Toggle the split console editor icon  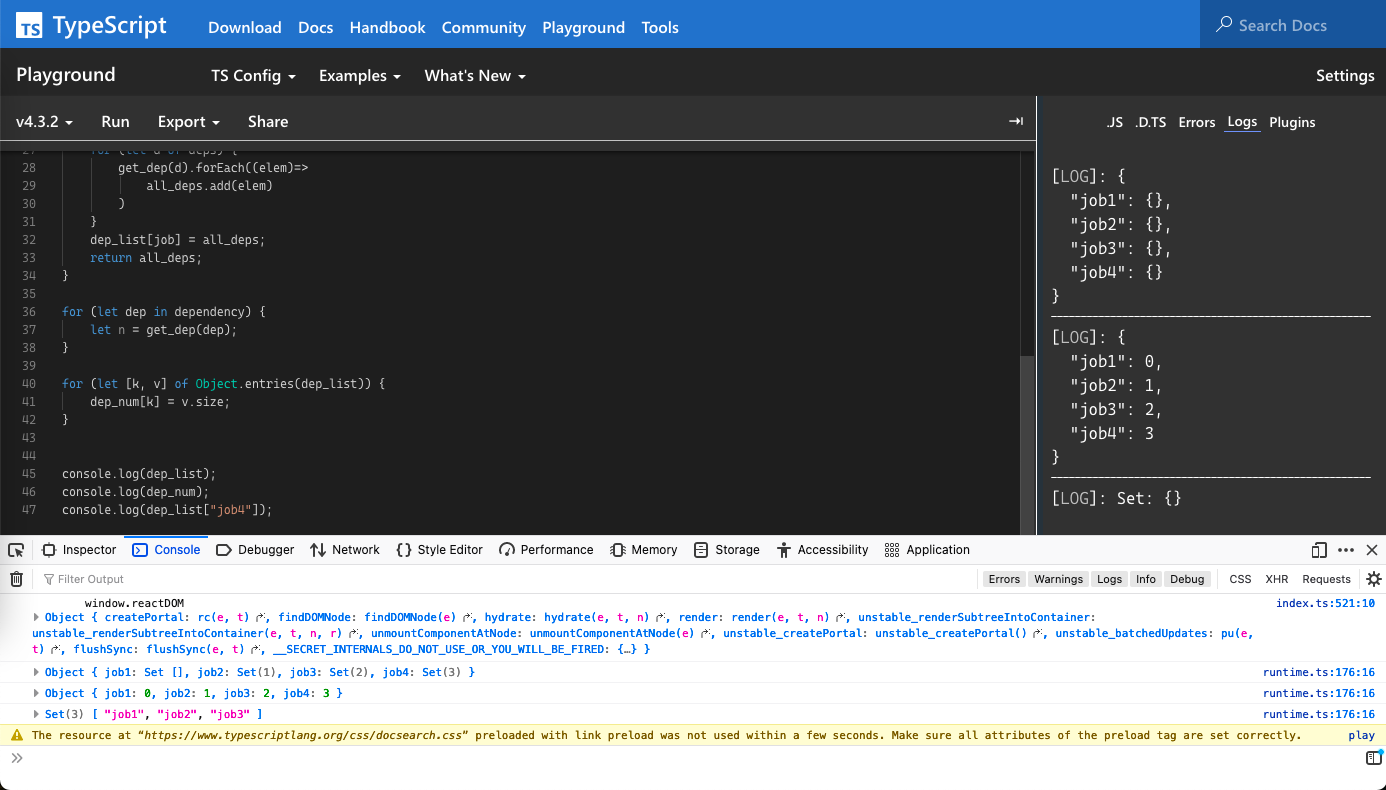click(x=1374, y=758)
